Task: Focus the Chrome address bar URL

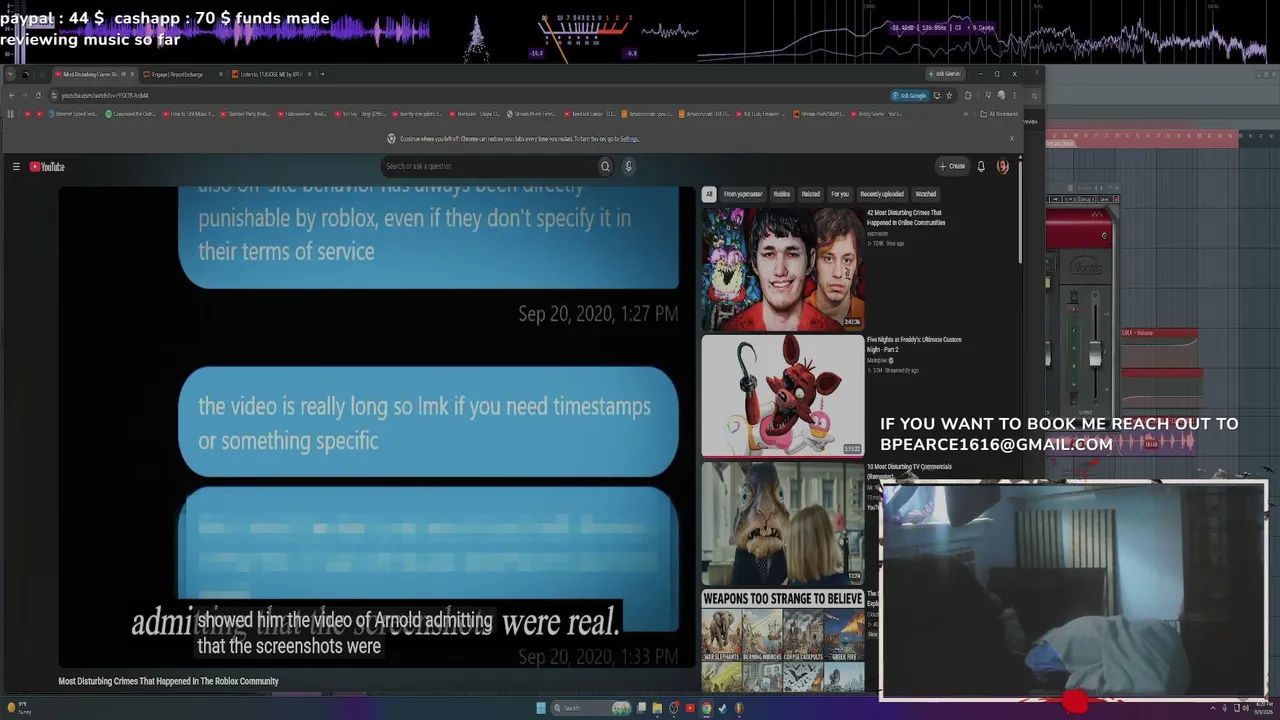Action: (105, 95)
